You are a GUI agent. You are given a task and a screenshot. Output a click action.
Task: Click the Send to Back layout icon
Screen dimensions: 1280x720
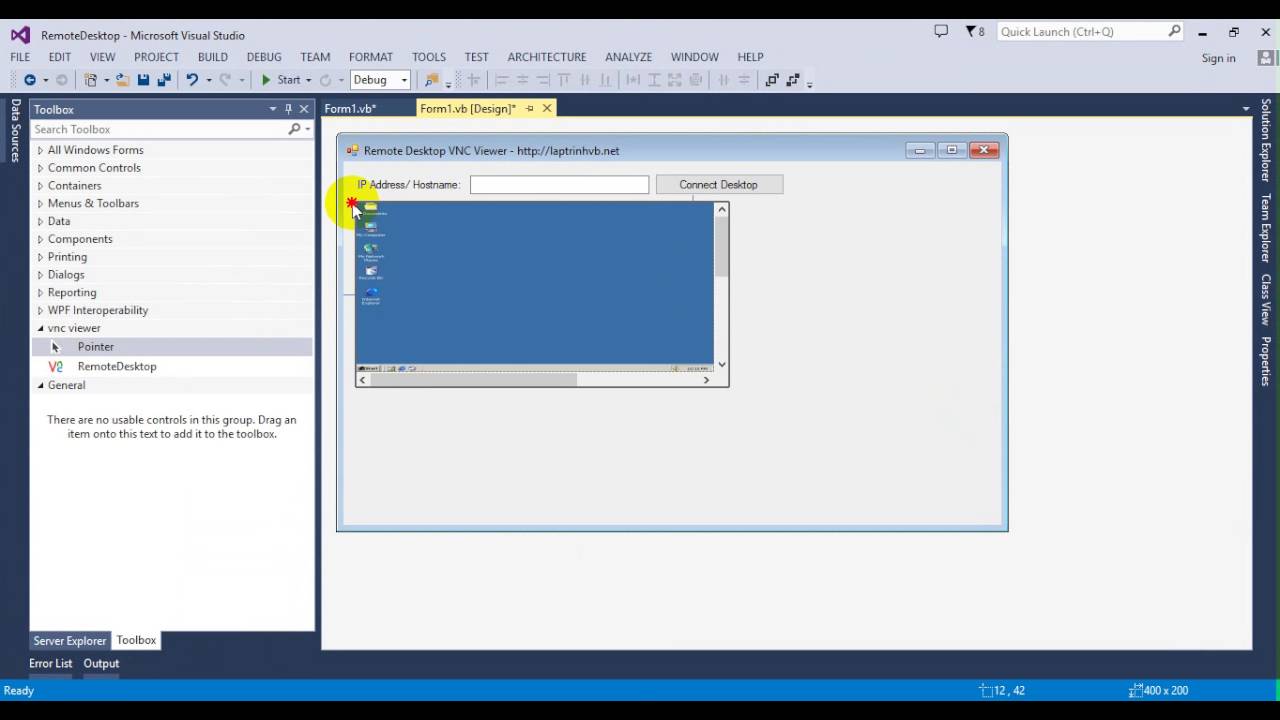point(793,80)
